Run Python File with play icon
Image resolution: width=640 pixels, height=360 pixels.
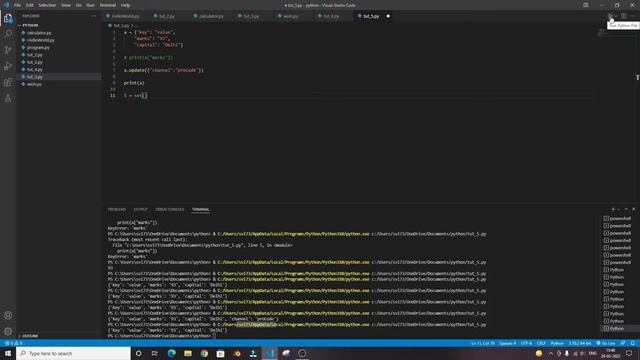(x=610, y=16)
